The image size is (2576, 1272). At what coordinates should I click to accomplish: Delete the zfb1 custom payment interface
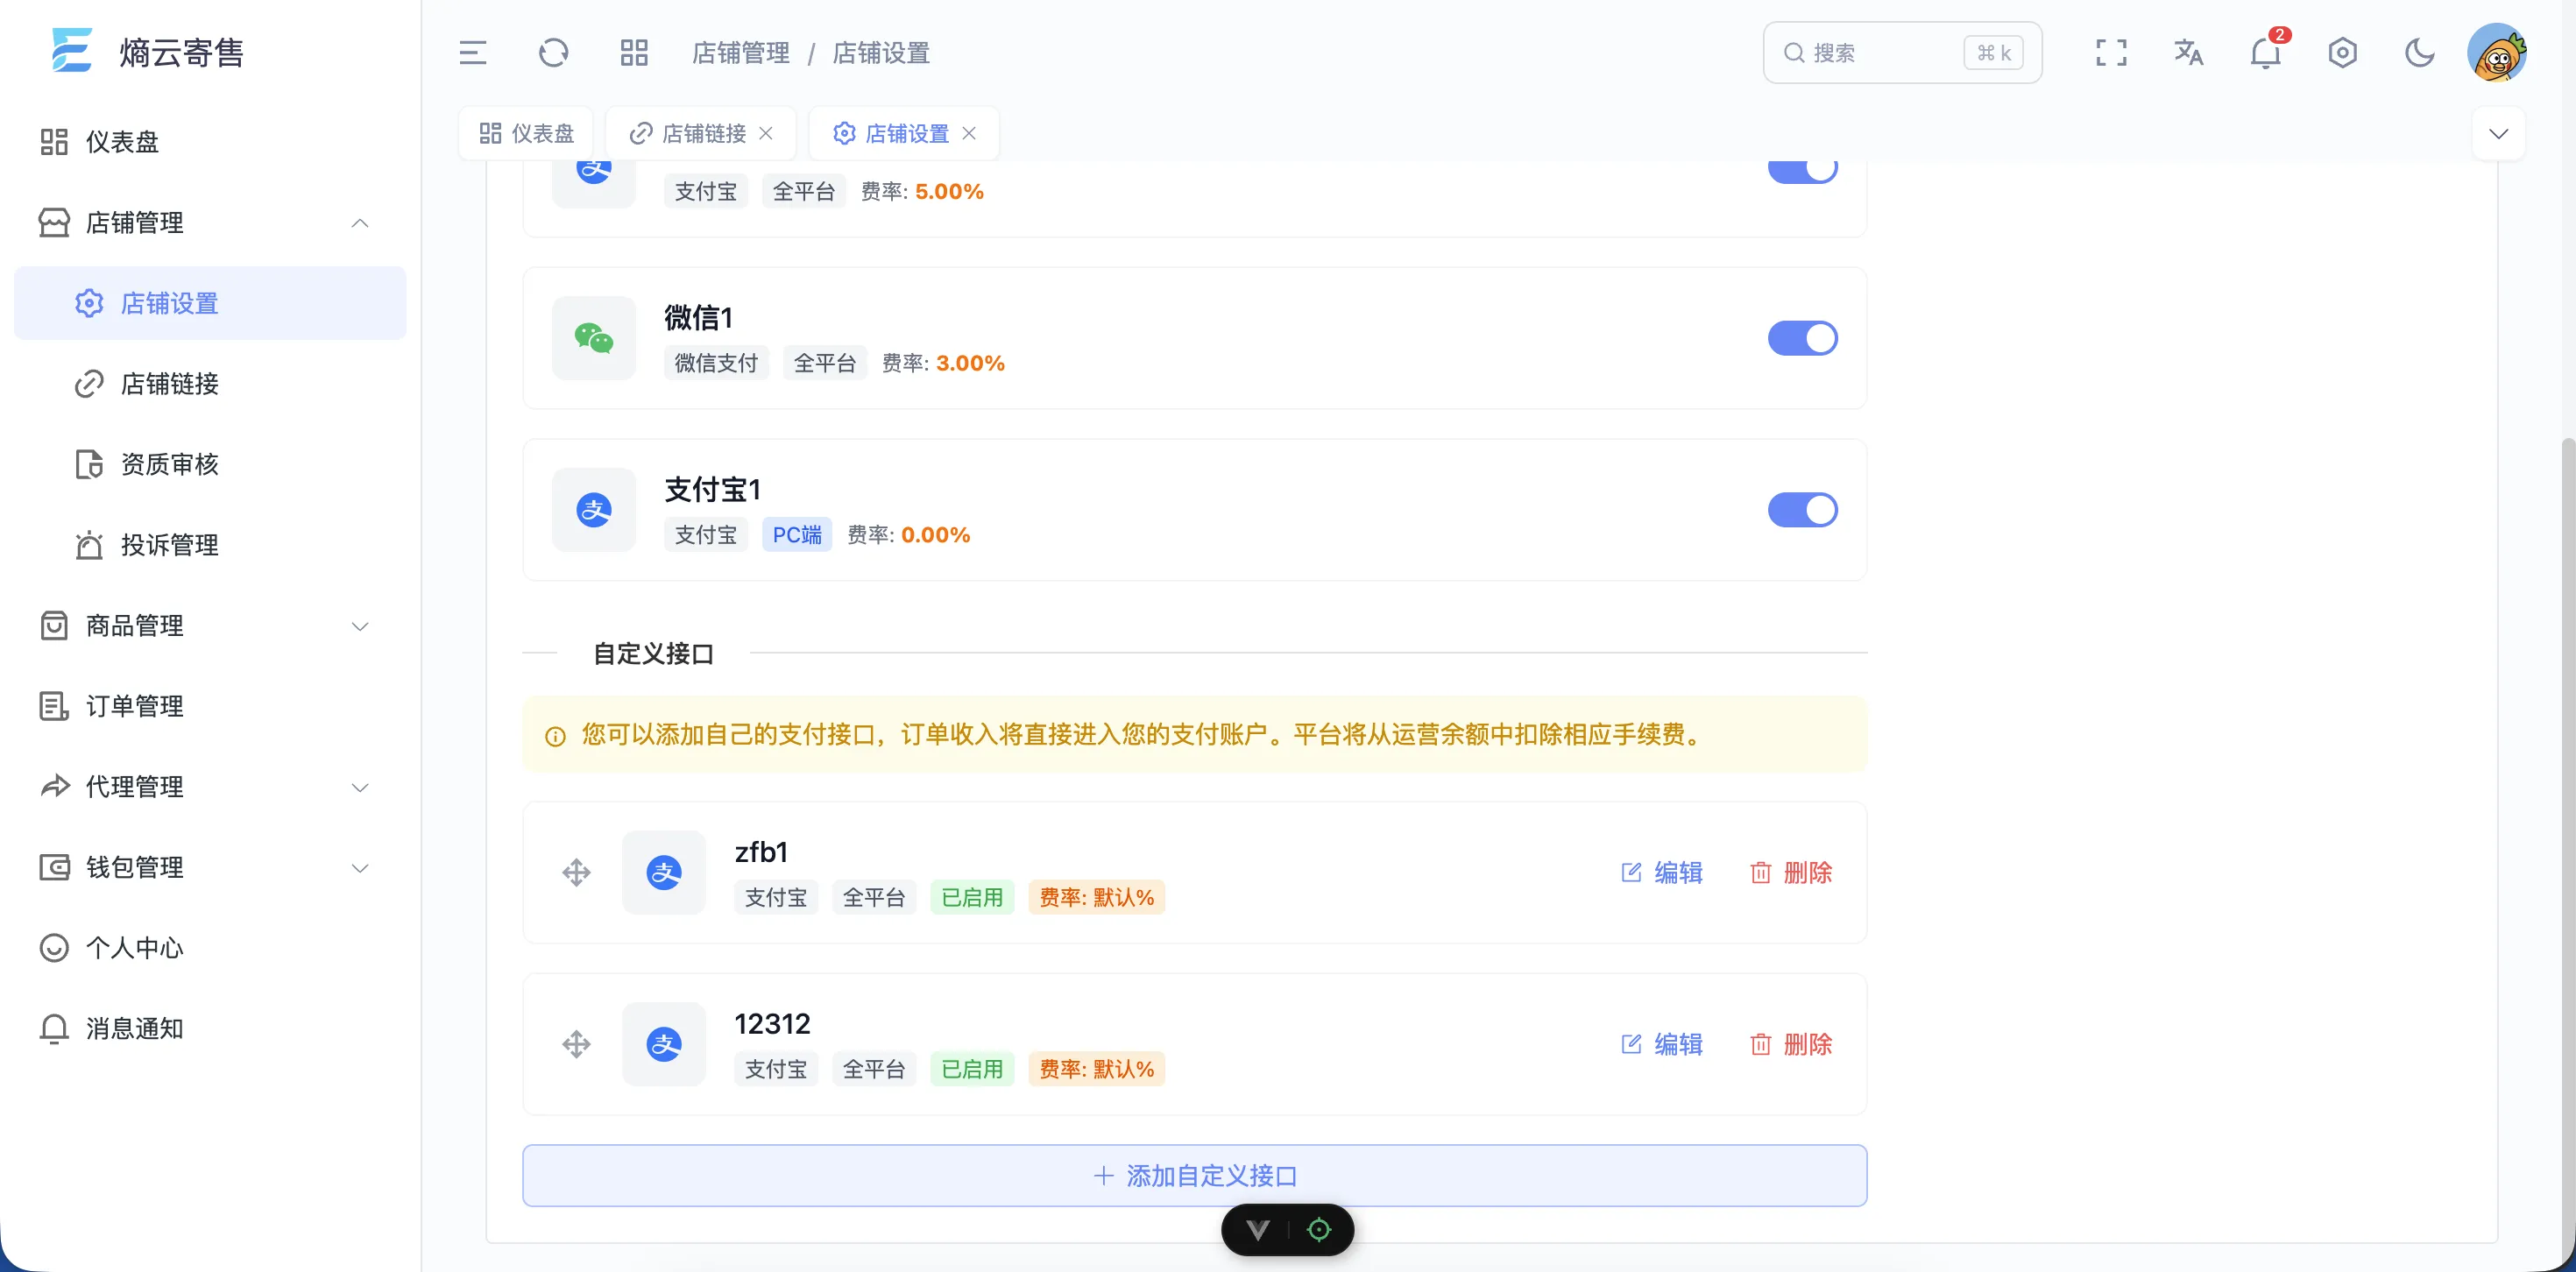point(1791,872)
